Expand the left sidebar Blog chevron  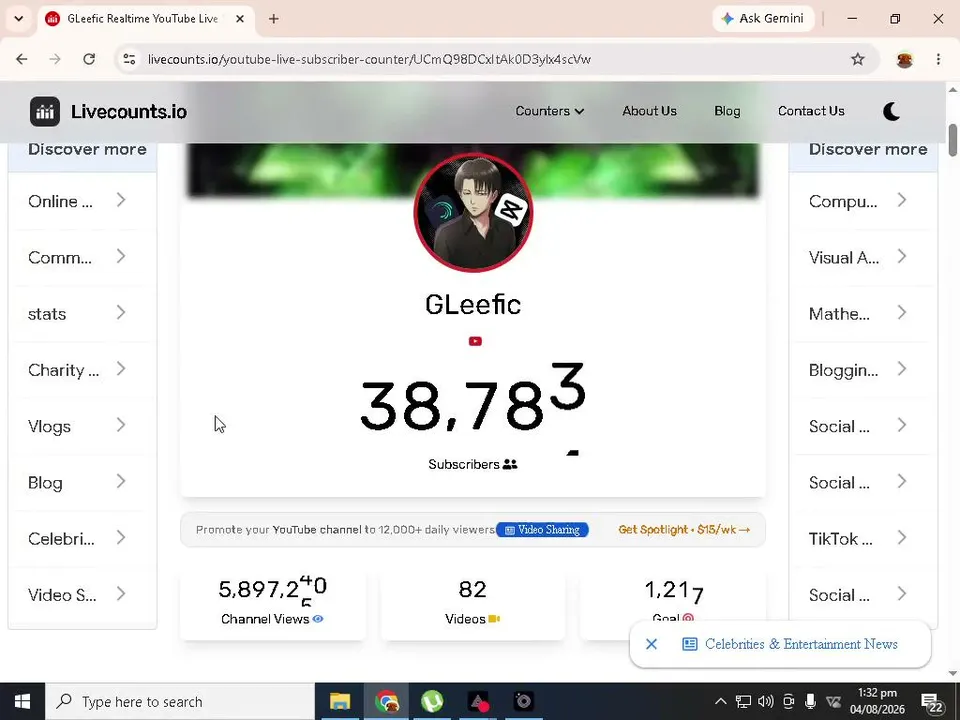pos(121,482)
